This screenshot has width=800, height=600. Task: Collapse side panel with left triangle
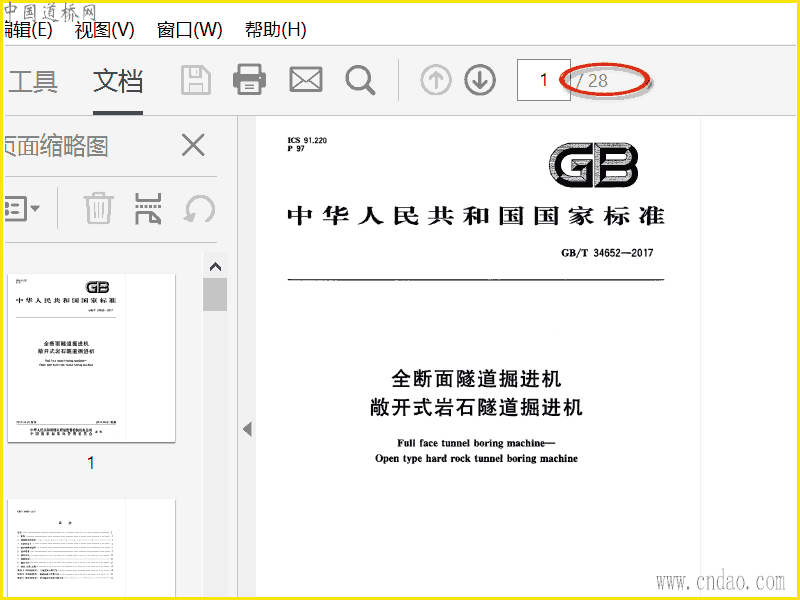pos(247,429)
